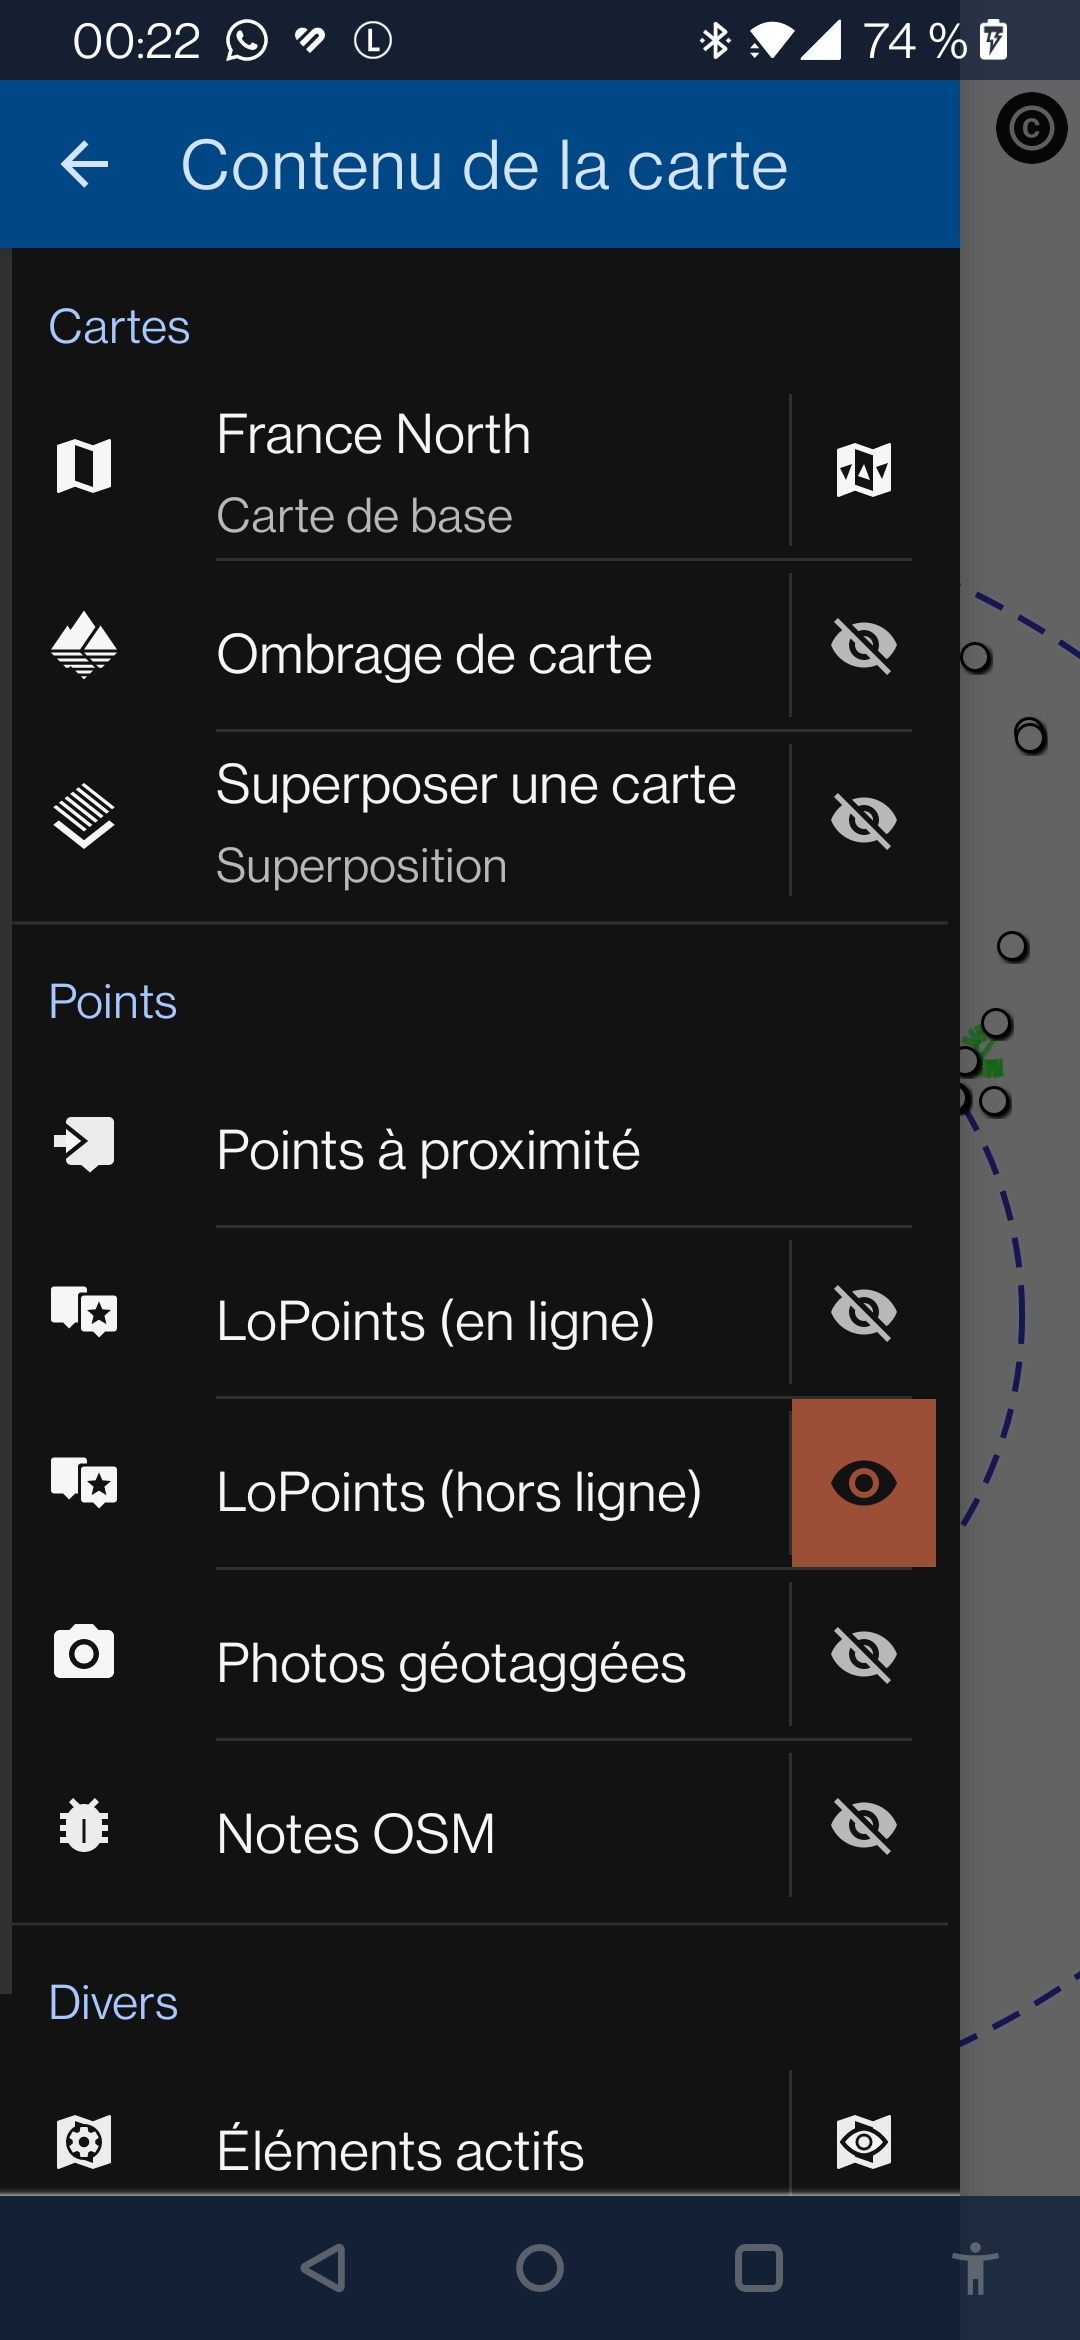Tap the copyright icon on the map
Image resolution: width=1080 pixels, height=2340 pixels.
click(x=1031, y=128)
